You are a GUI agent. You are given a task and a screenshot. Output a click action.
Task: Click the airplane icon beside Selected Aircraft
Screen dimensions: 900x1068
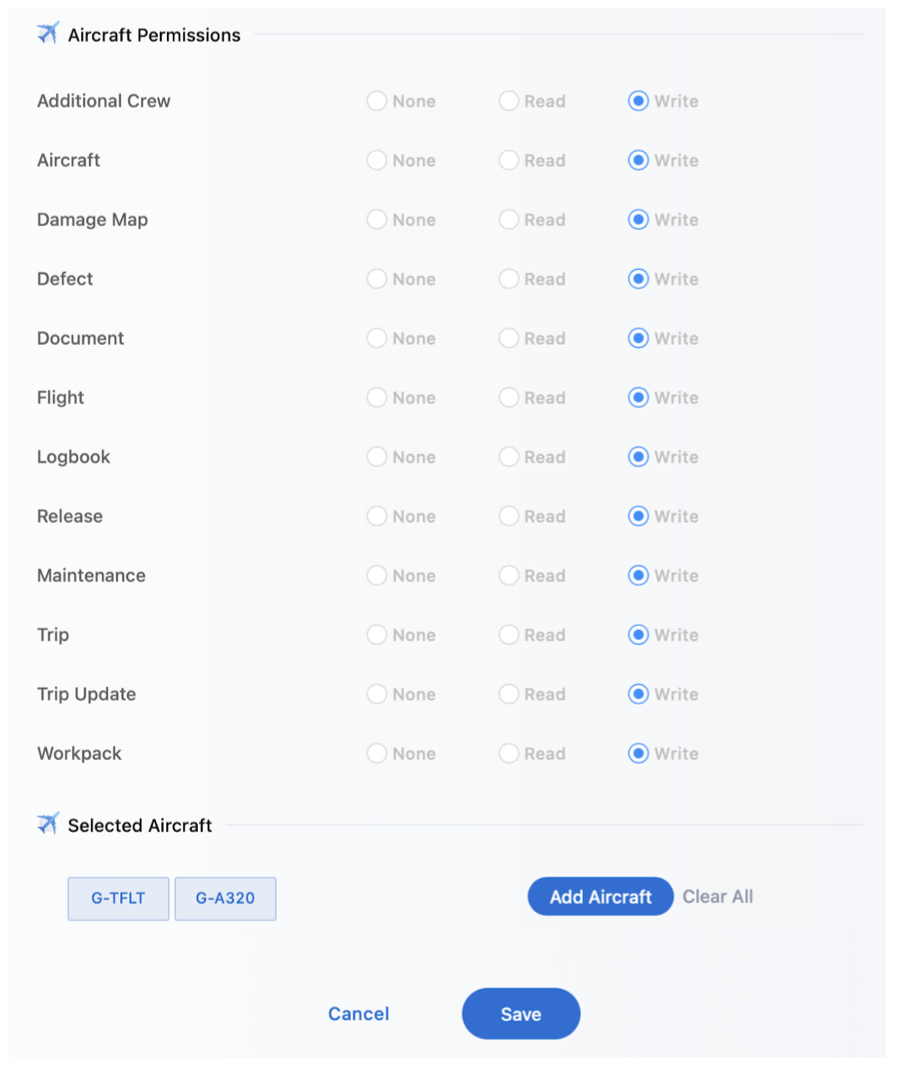[x=48, y=824]
